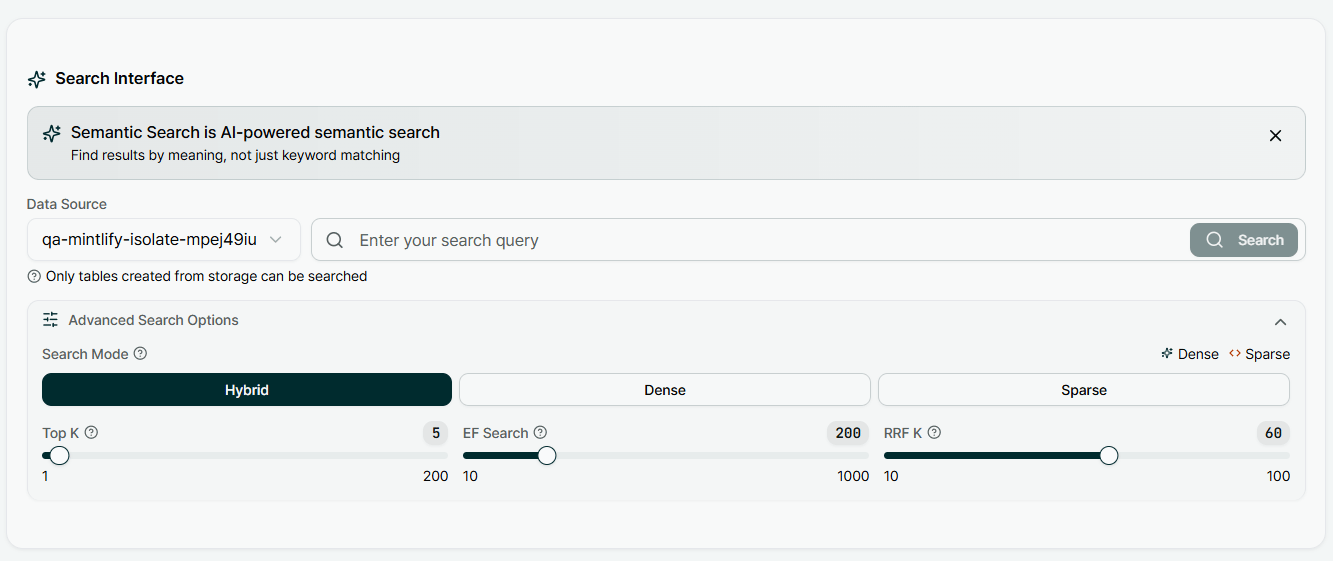Click the Search Interface heading
Viewport: 1333px width, 561px height.
(120, 78)
